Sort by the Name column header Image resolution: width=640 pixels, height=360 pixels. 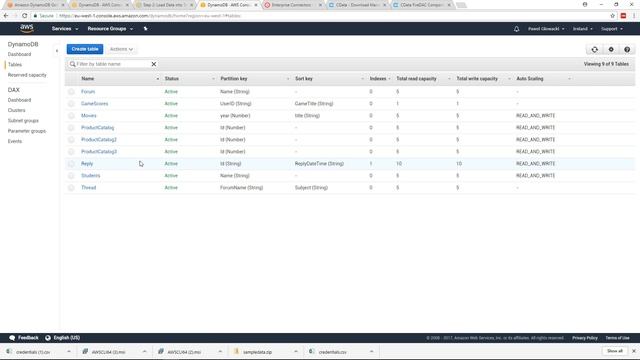tap(88, 78)
